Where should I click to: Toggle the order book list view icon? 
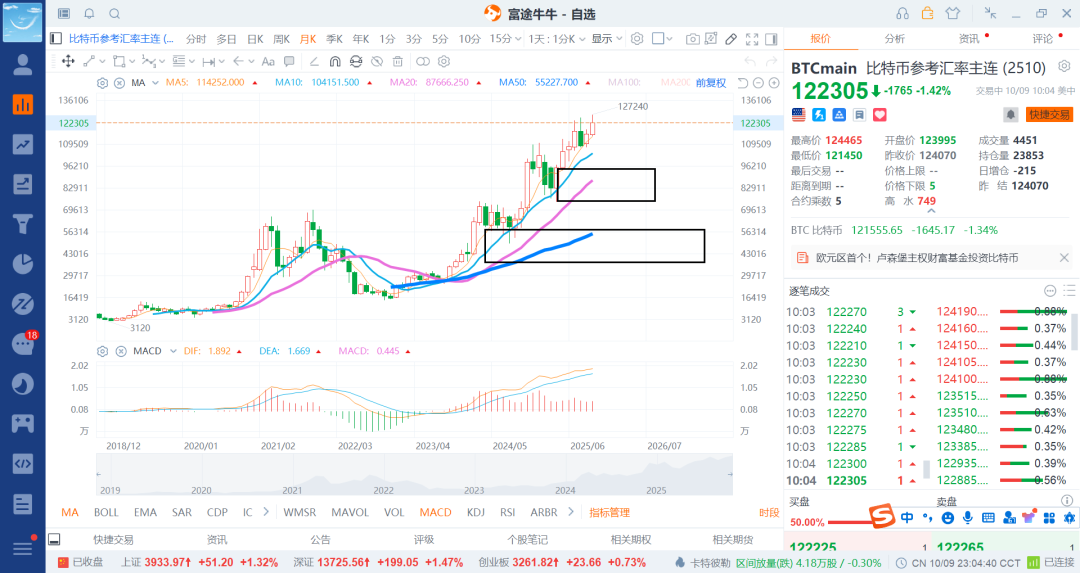click(1069, 291)
